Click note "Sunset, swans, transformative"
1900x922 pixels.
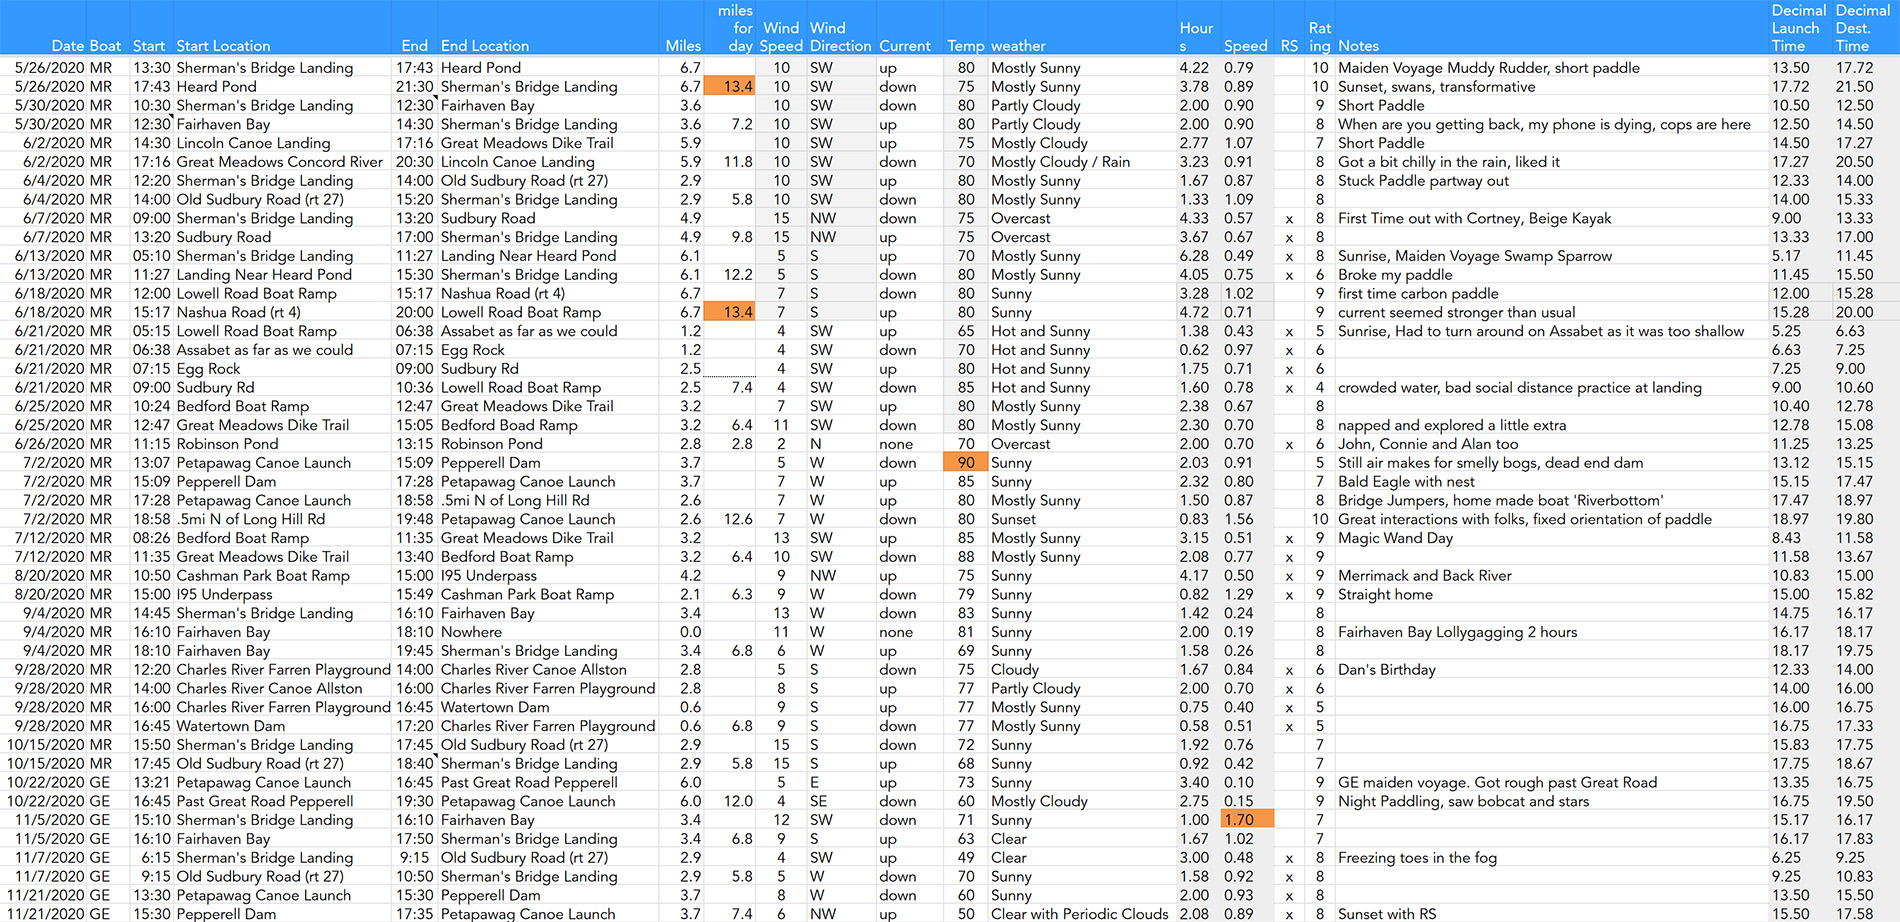(x=1436, y=87)
